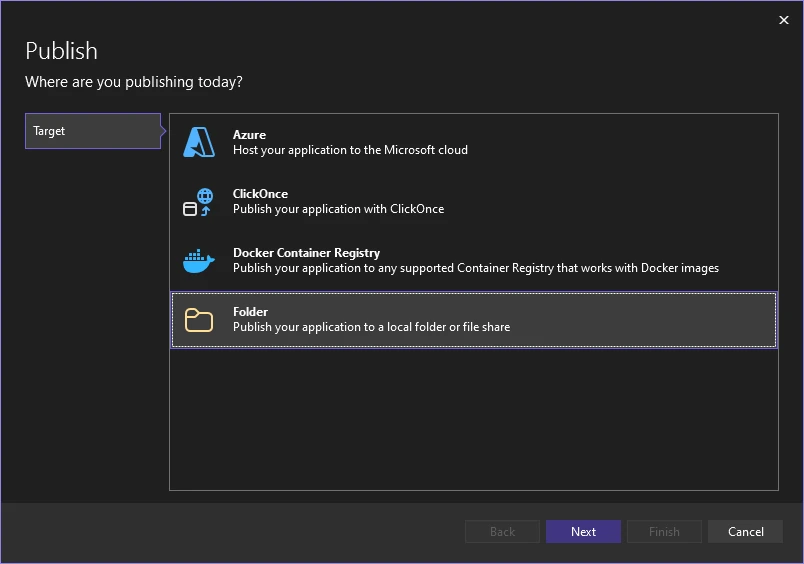Click the Next button
Screen dimensions: 804x564
[583, 532]
